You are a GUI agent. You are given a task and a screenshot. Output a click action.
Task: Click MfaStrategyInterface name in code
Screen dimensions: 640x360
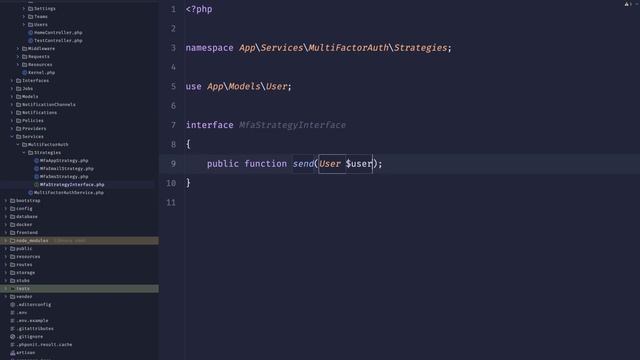tap(292, 125)
